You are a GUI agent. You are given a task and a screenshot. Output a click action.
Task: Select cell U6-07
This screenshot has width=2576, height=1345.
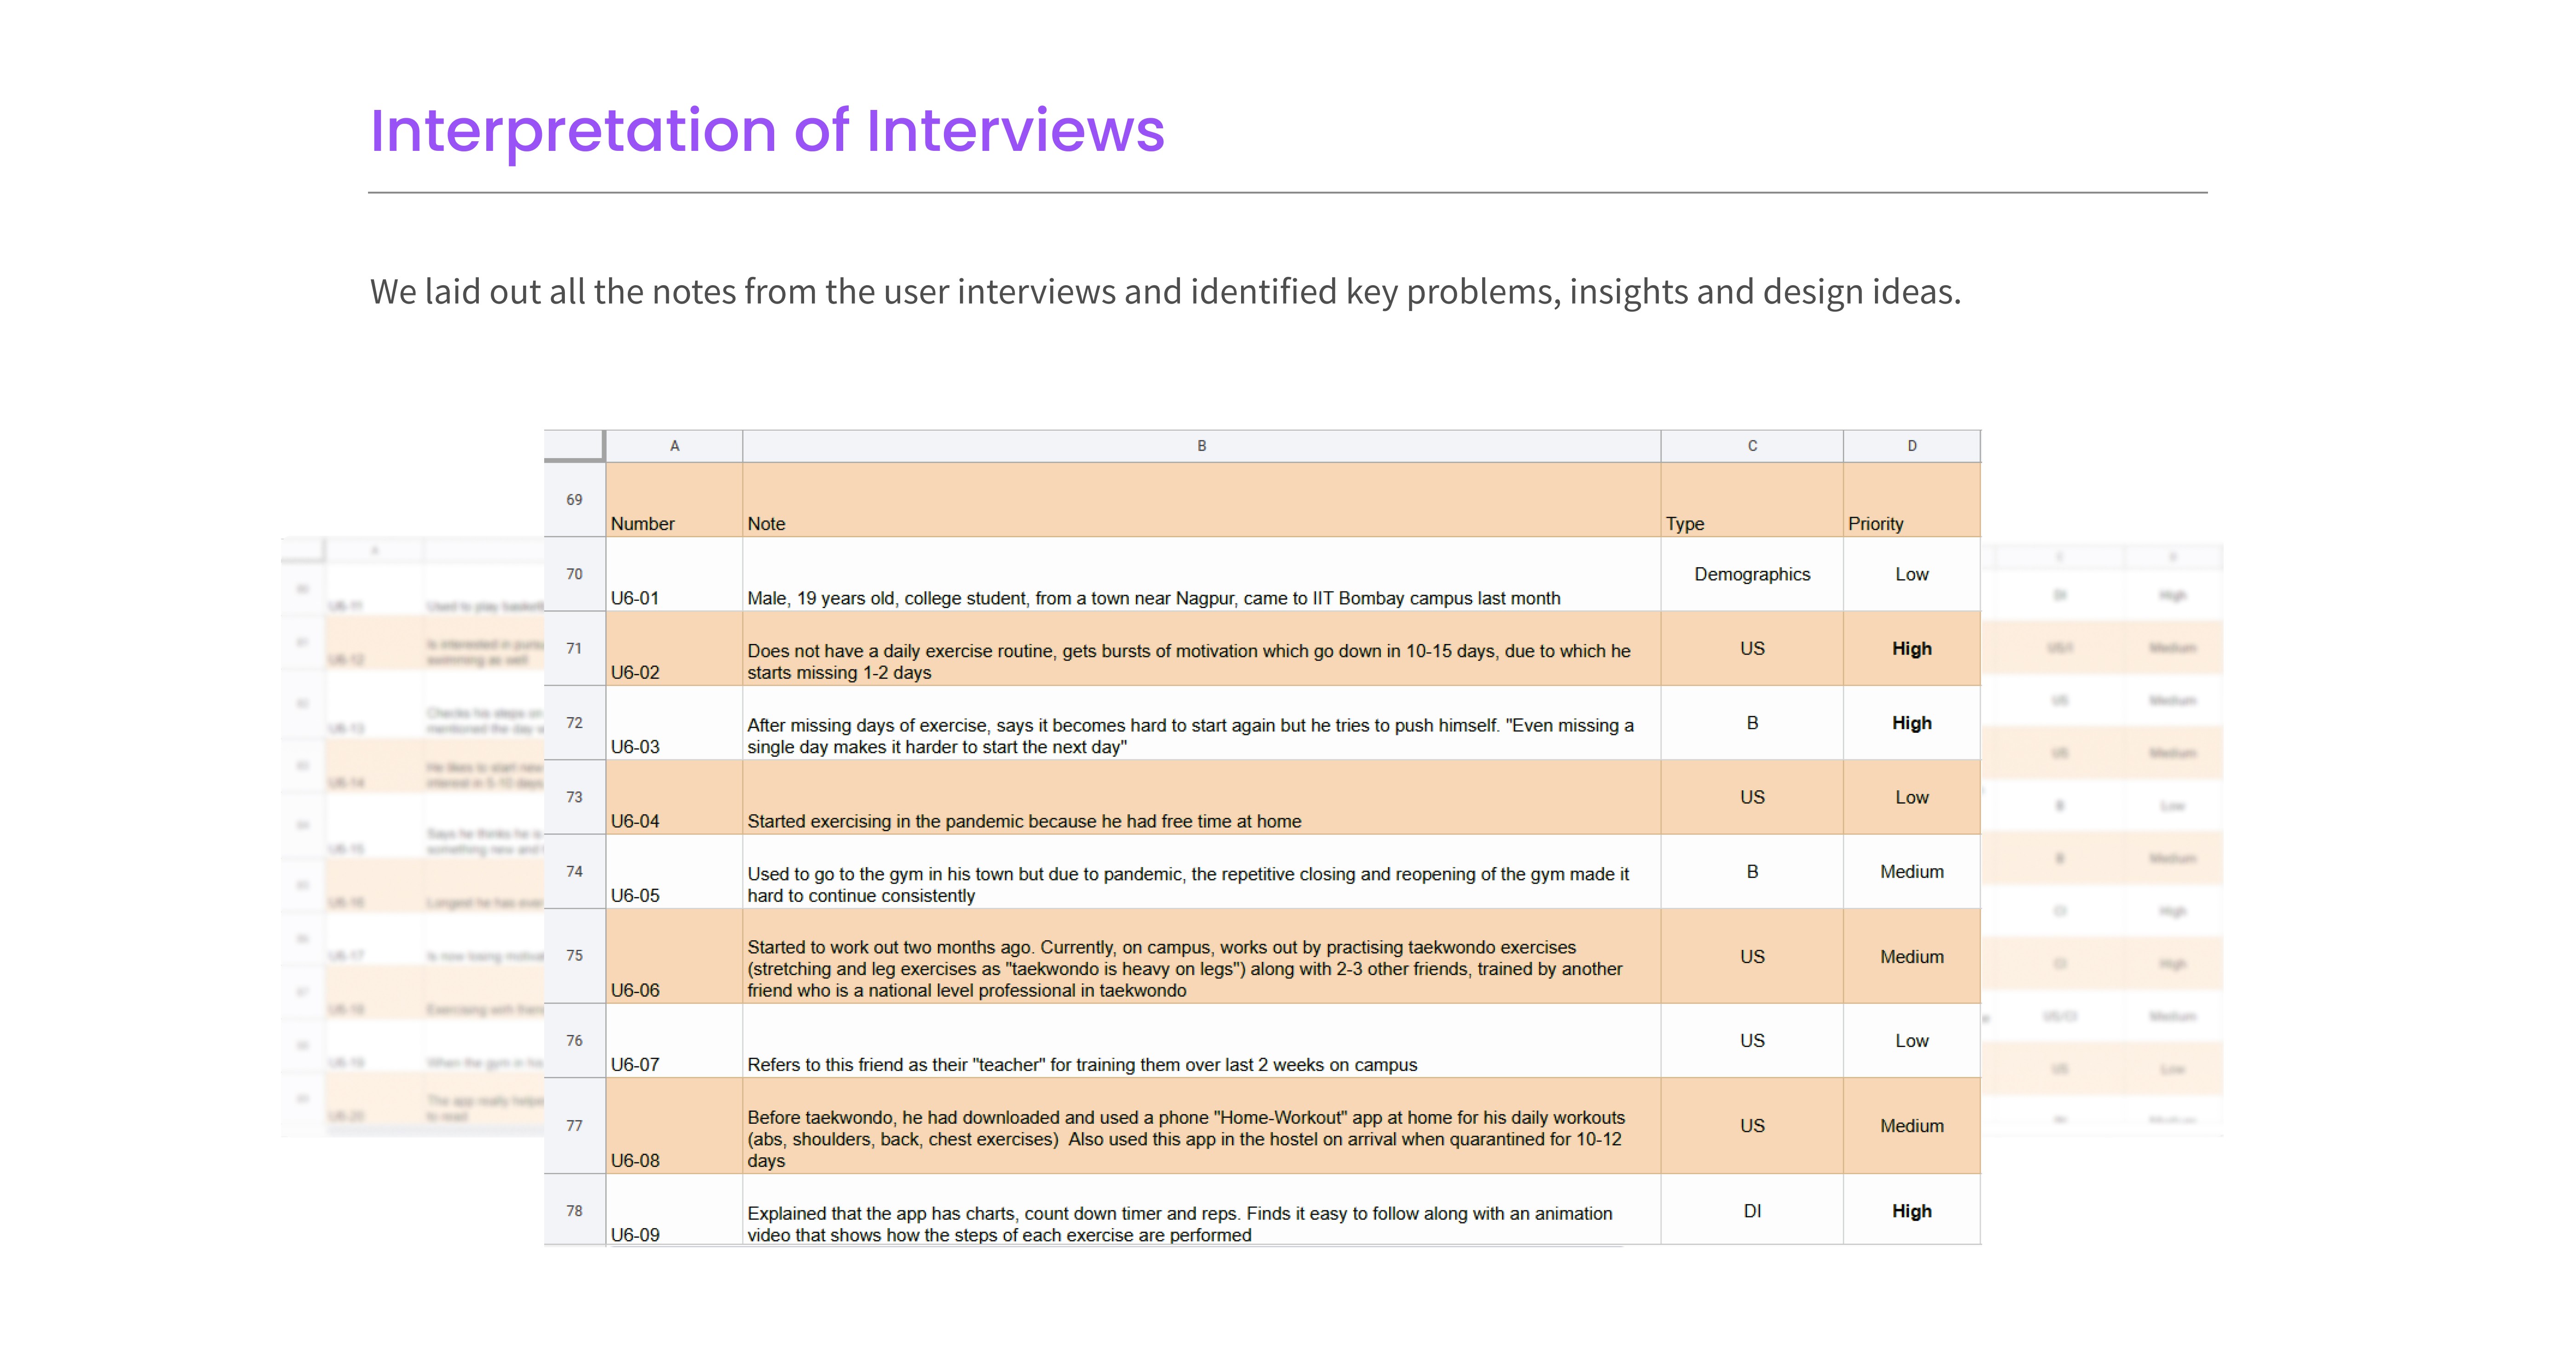click(674, 1040)
